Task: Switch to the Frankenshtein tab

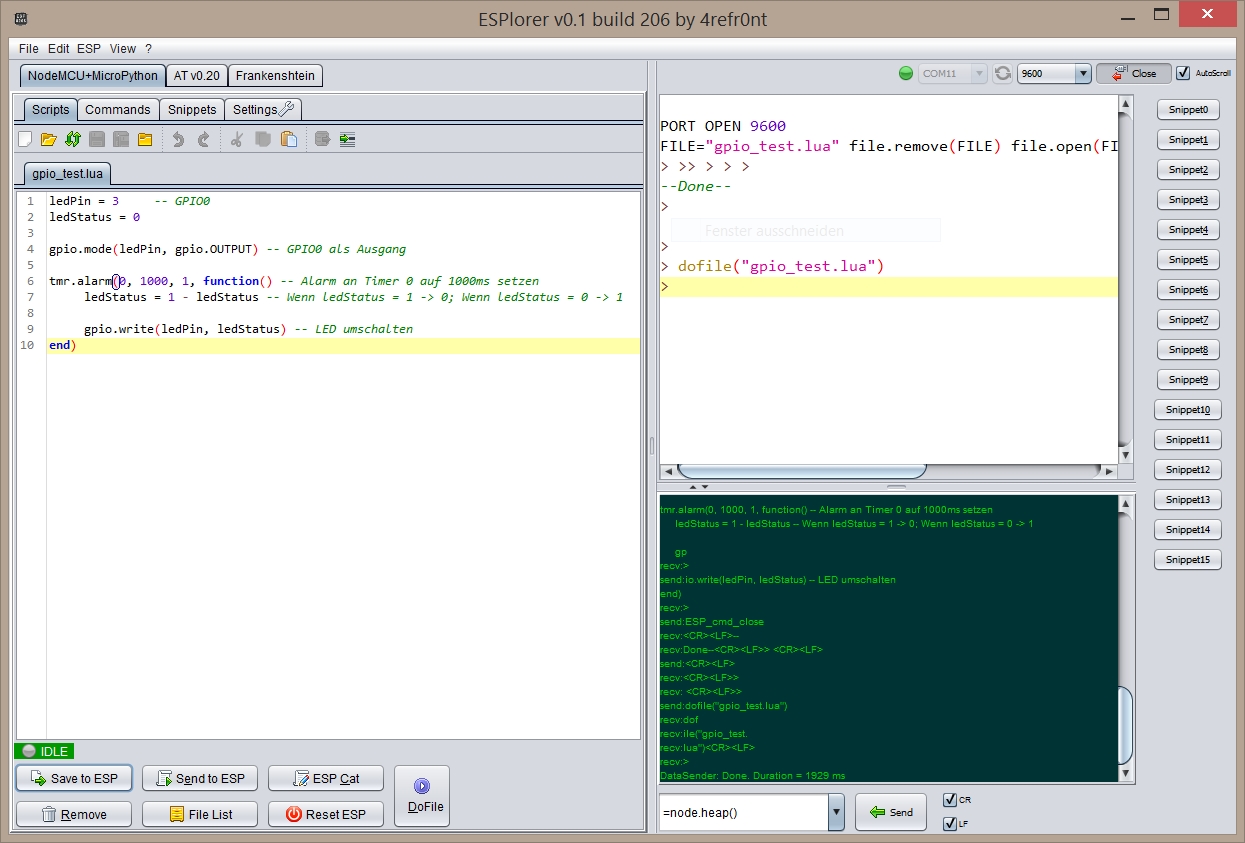Action: pos(276,76)
